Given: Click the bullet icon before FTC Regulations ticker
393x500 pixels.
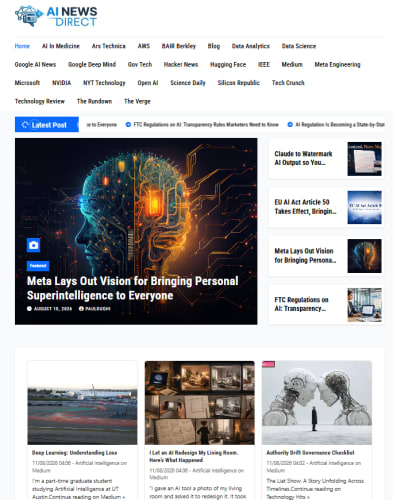Looking at the screenshot, I should pyautogui.click(x=128, y=125).
